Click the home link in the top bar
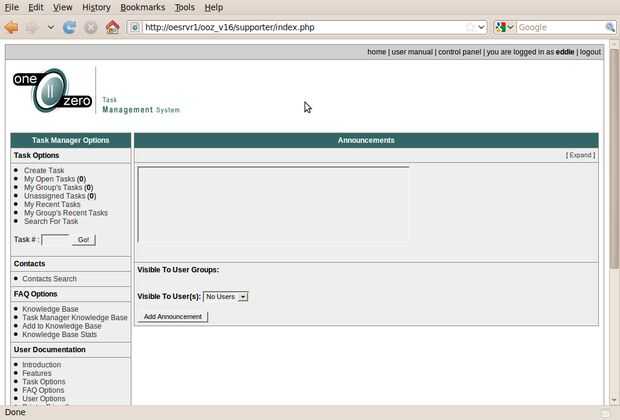620x420 pixels. [376, 52]
